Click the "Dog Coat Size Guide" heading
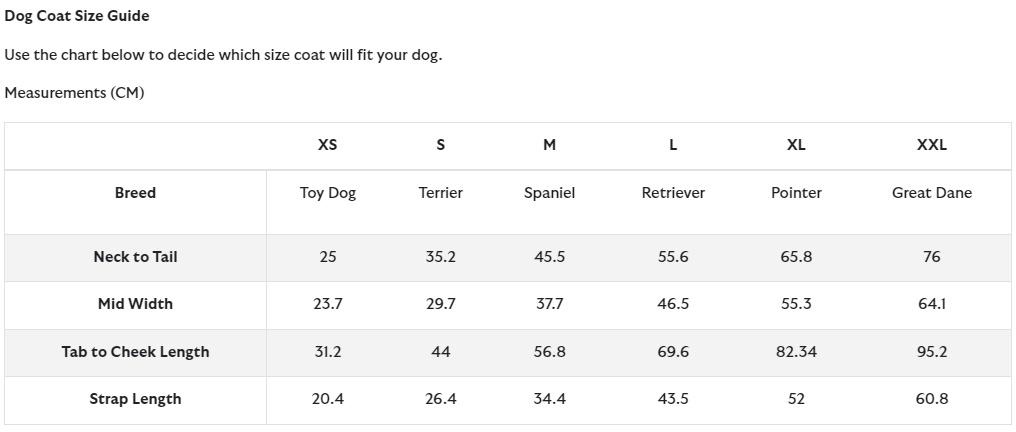Viewport: 1016px width, 432px height. click(77, 16)
